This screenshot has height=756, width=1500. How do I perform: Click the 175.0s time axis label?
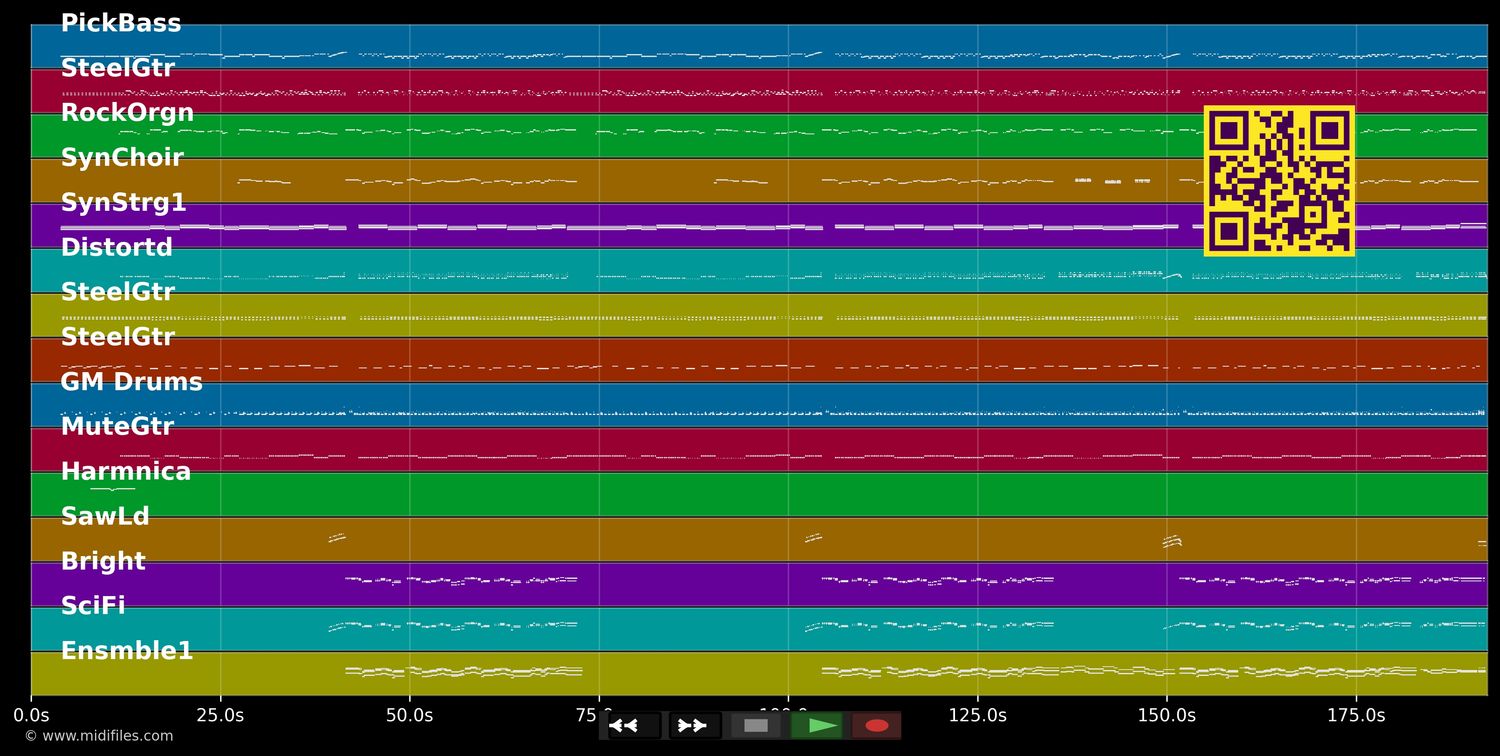point(1356,716)
